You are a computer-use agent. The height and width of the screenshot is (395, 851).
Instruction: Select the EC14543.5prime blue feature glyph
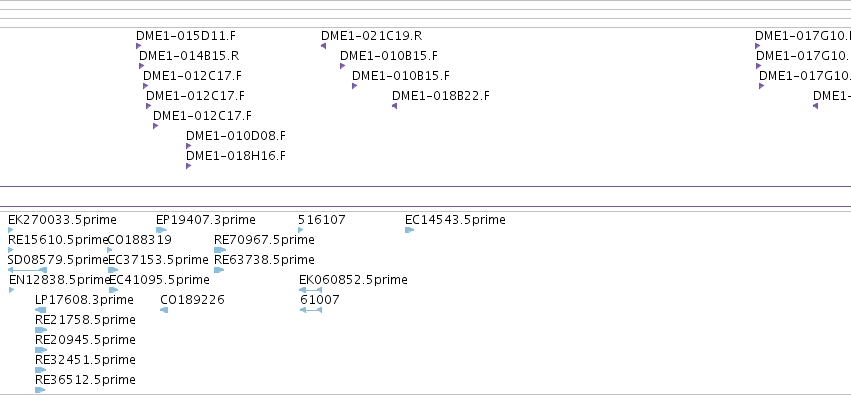pyautogui.click(x=410, y=230)
